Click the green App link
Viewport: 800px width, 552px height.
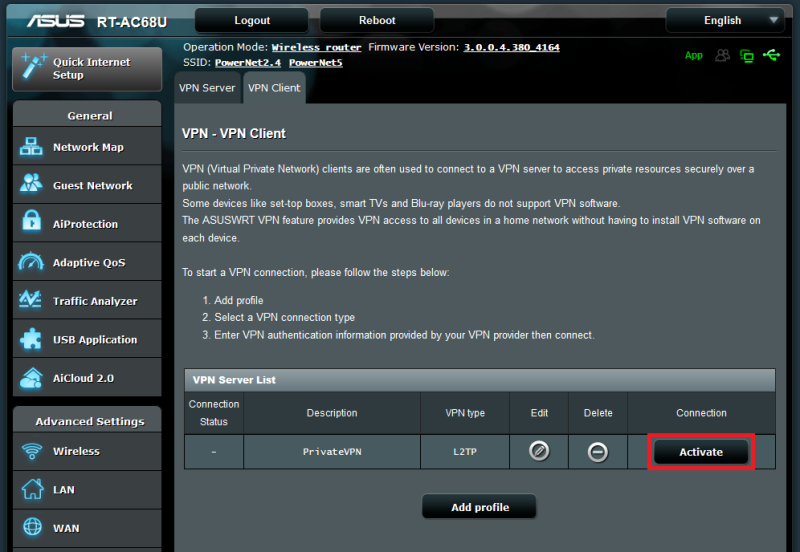click(x=693, y=55)
